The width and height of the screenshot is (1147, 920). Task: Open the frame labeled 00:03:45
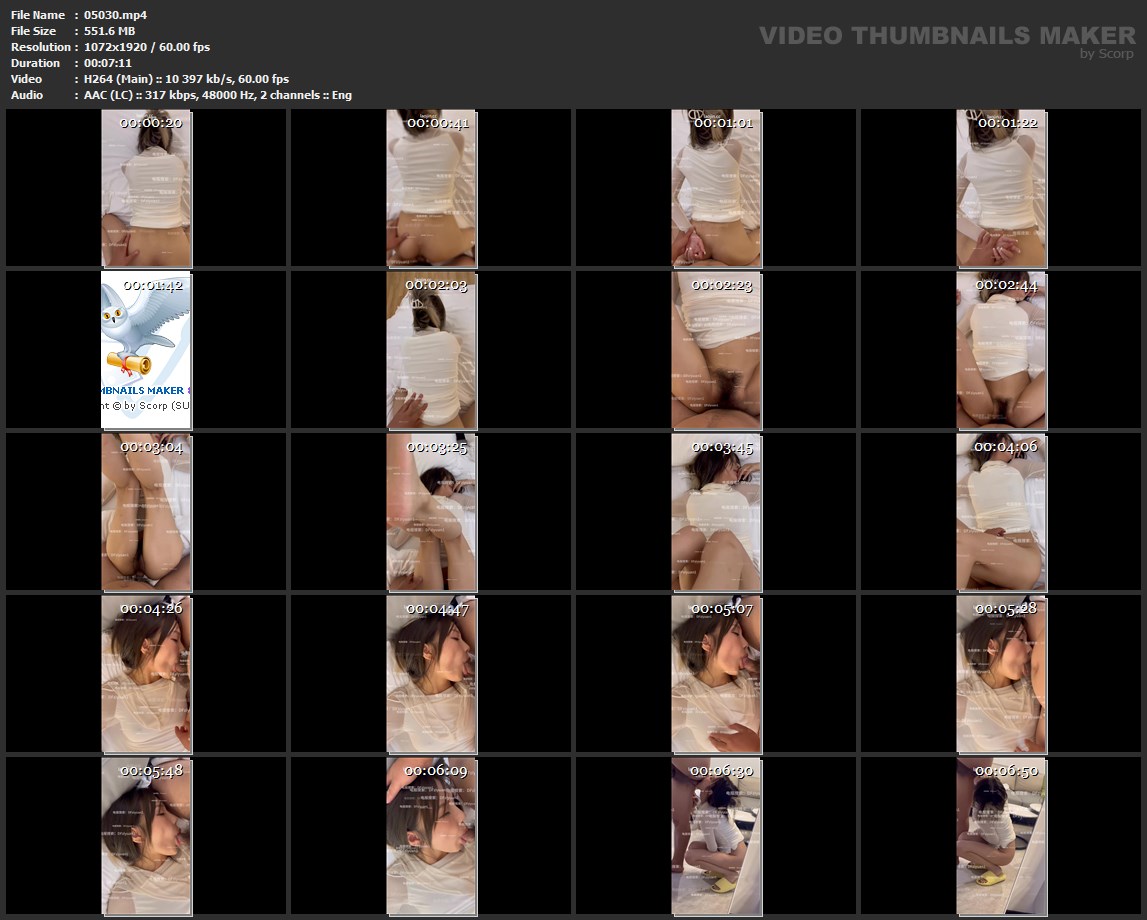[716, 512]
